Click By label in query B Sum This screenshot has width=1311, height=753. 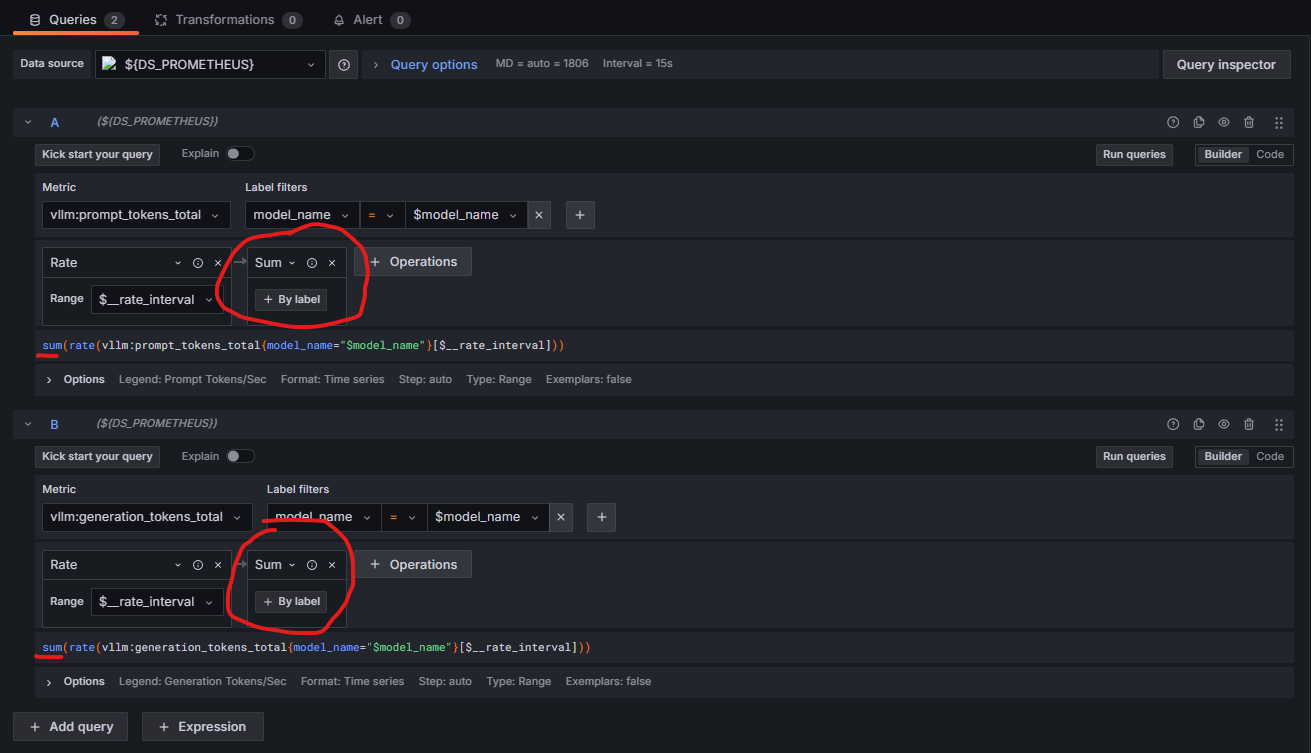tap(291, 601)
